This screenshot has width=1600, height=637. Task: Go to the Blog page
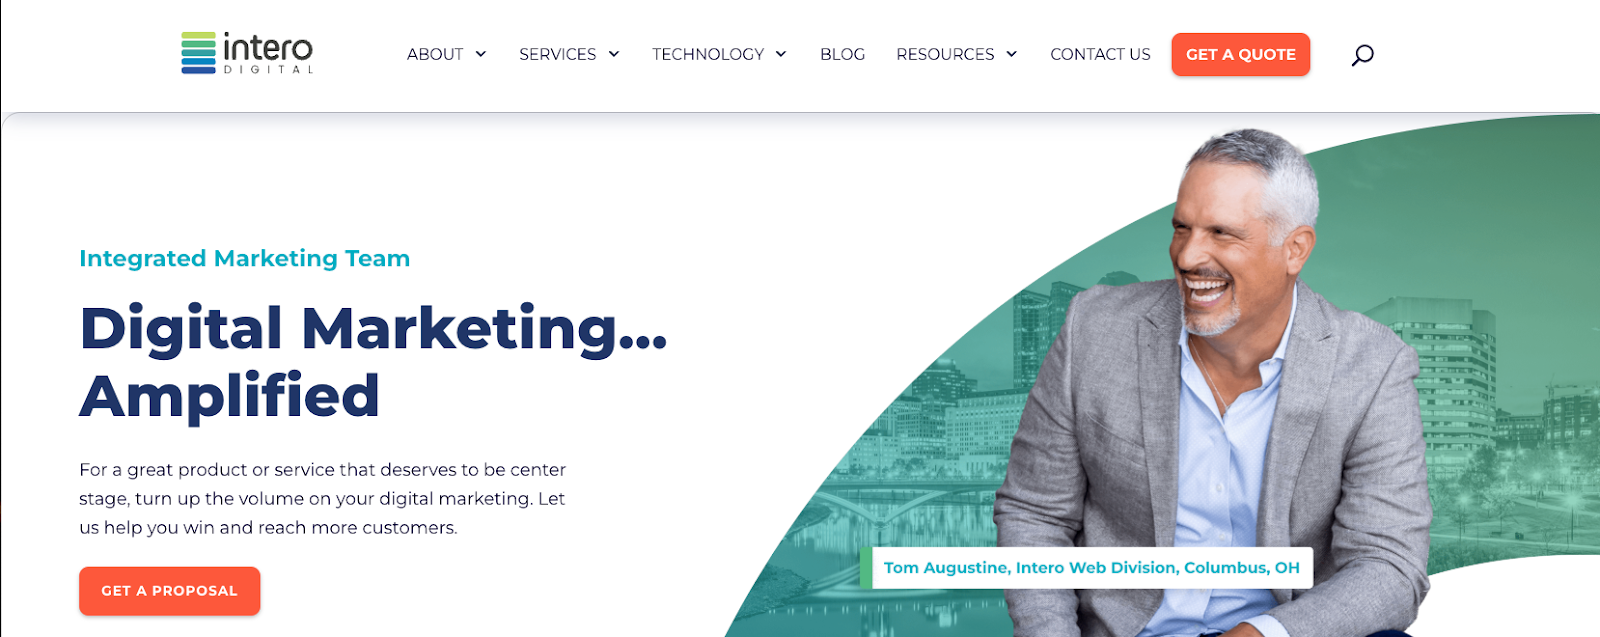pos(842,54)
